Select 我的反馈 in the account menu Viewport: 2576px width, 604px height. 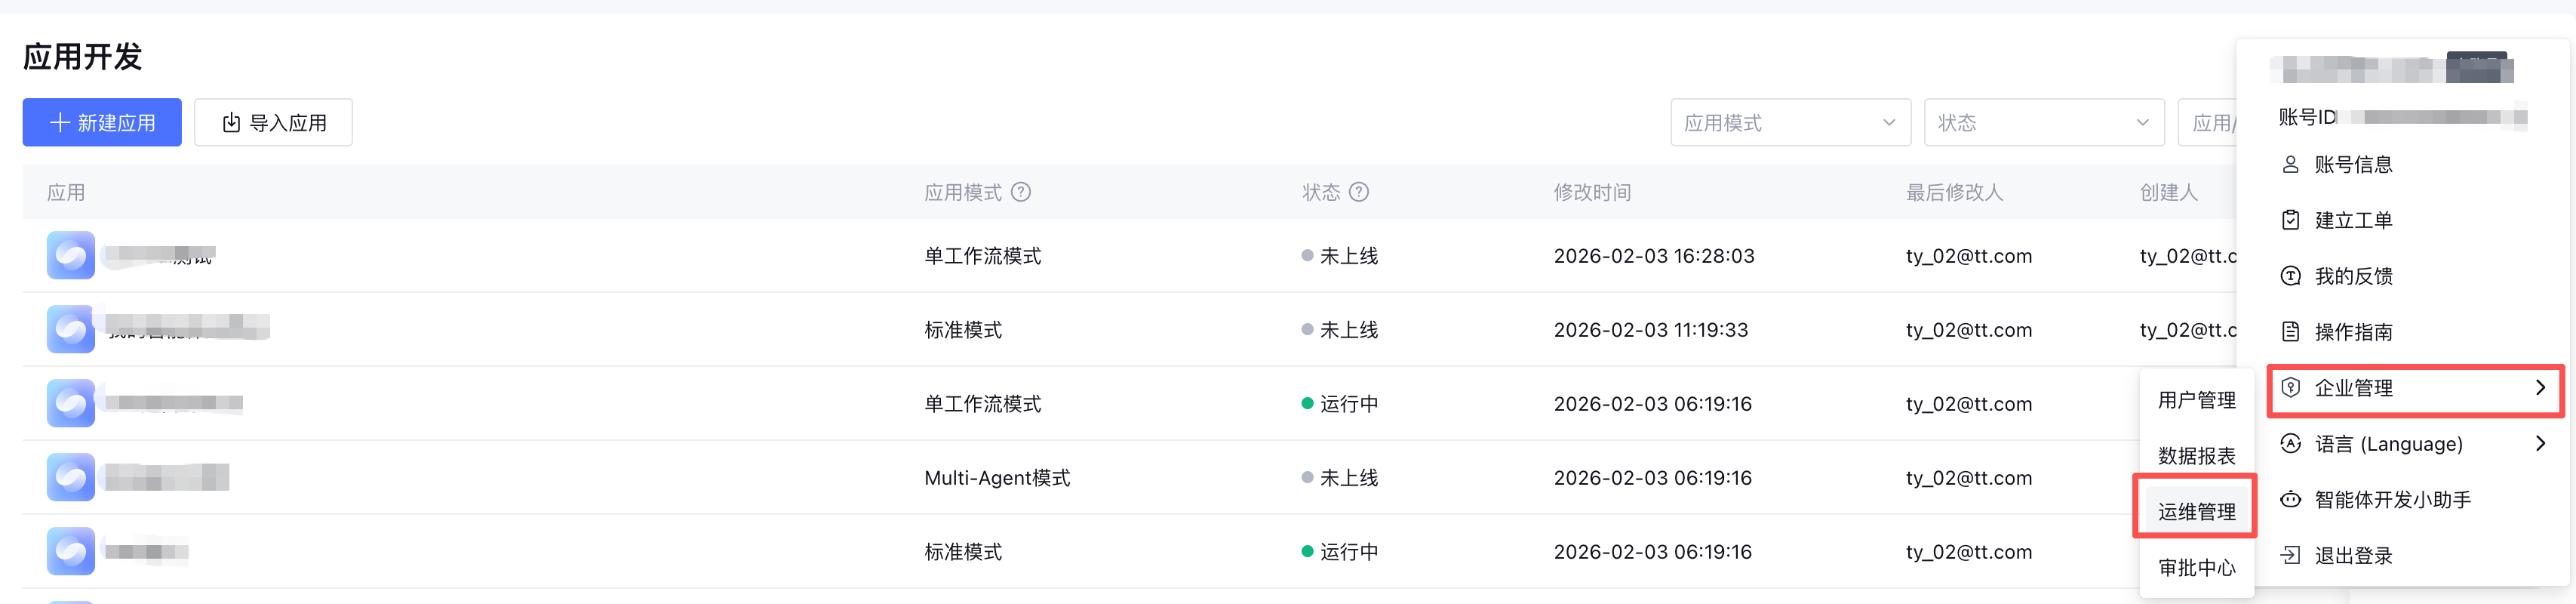(x=2352, y=276)
